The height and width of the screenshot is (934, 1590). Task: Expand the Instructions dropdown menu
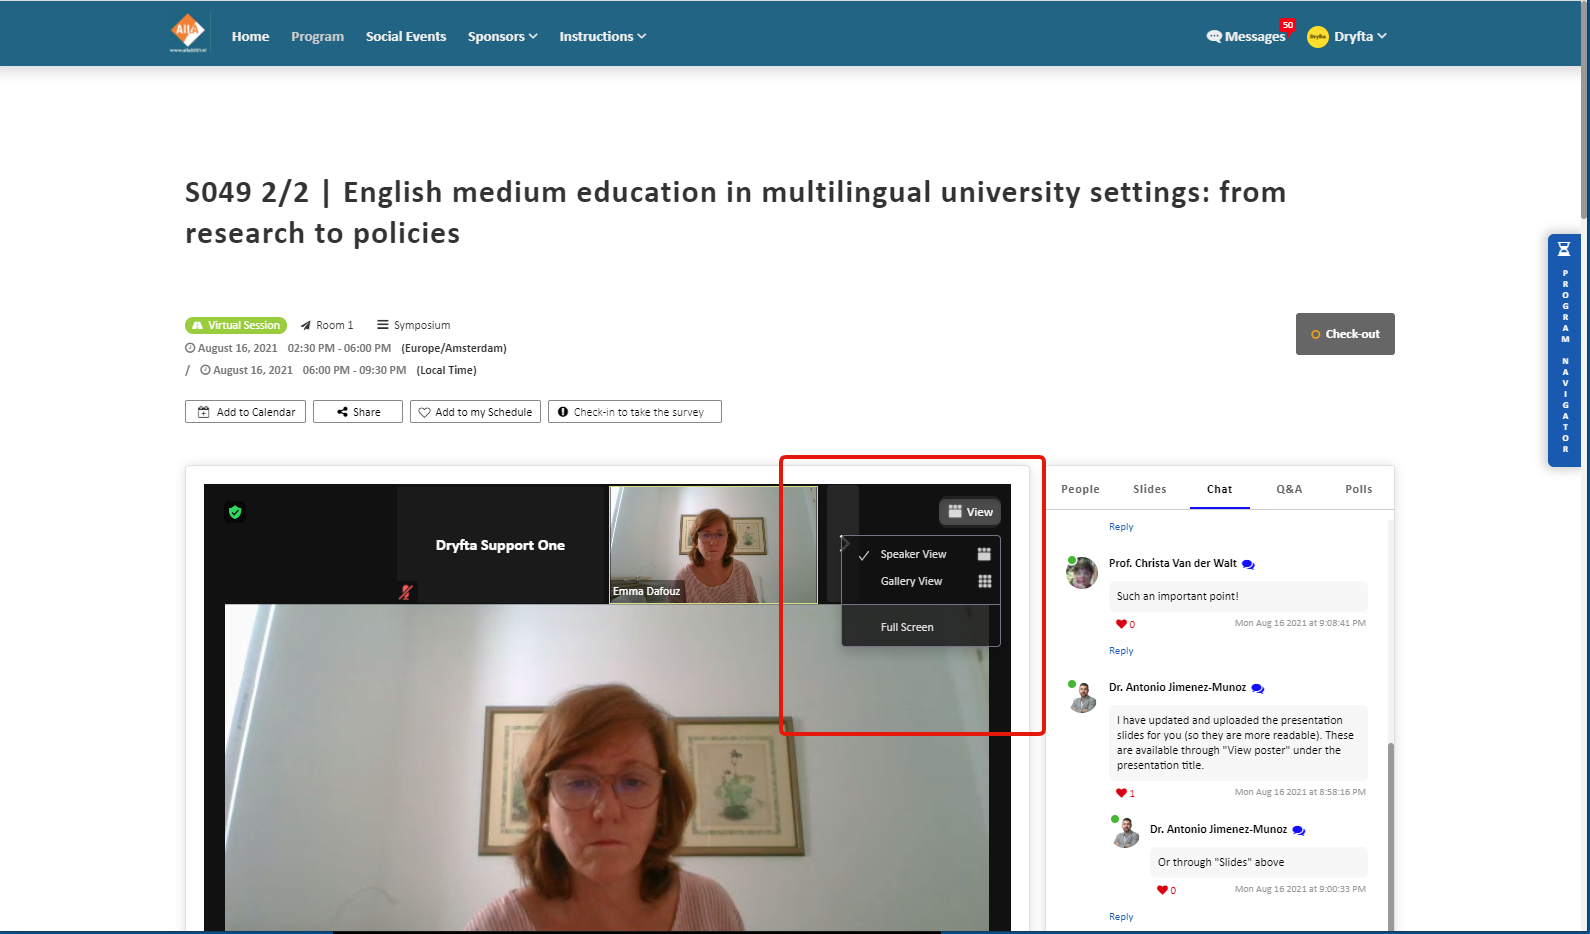pyautogui.click(x=602, y=36)
